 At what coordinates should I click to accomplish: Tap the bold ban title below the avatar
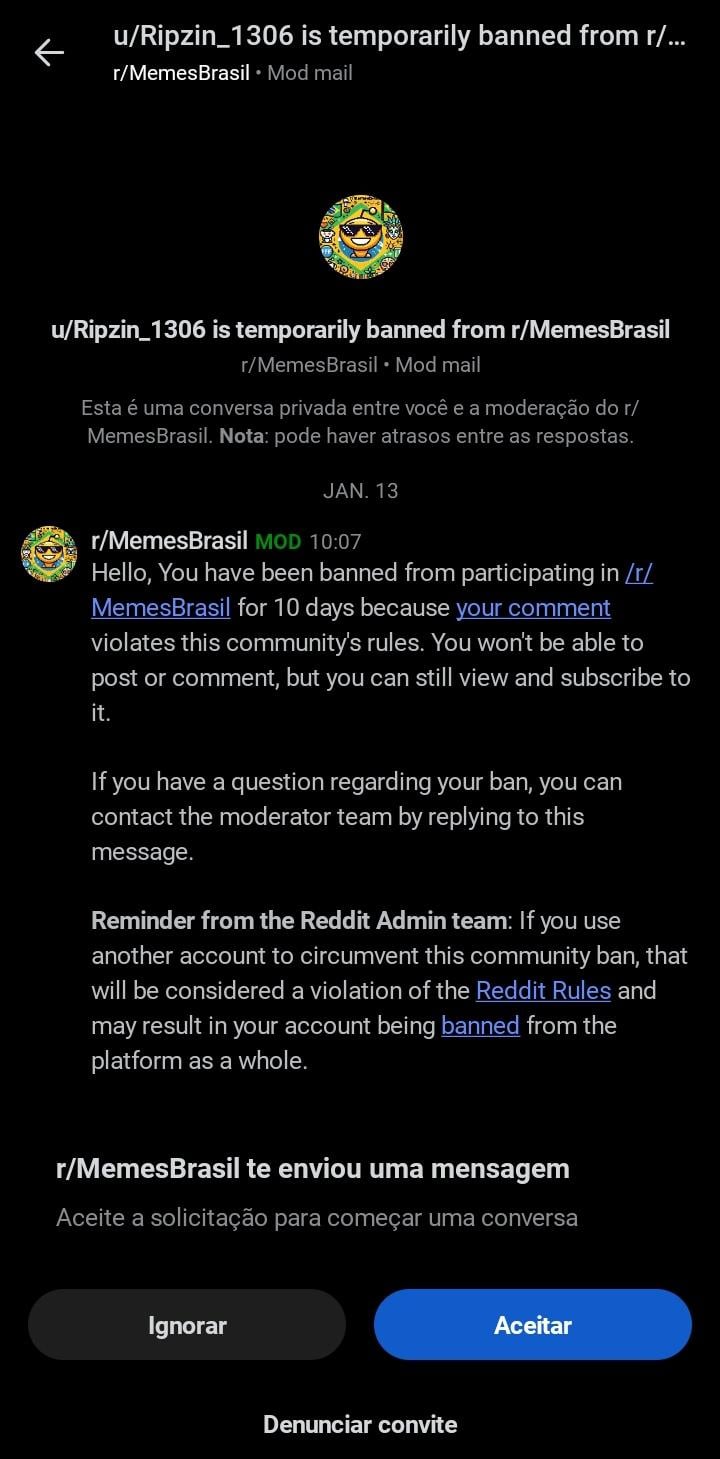(360, 330)
